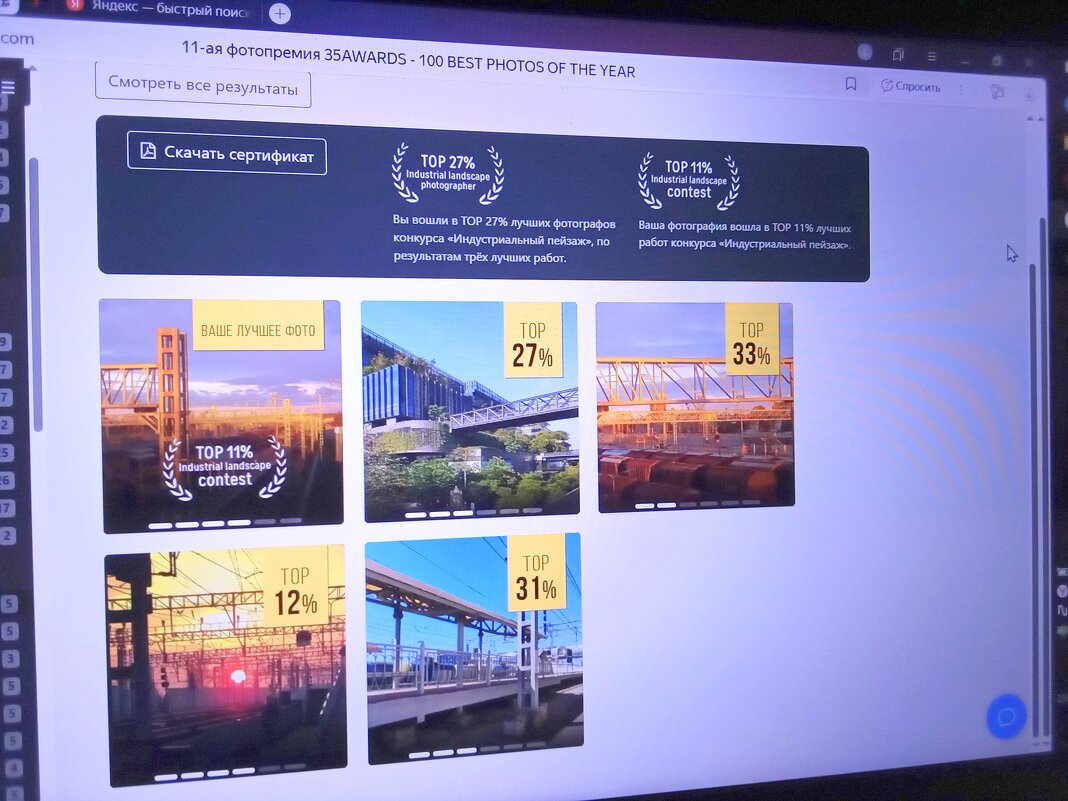Click the profile avatar circle in title bar
The width and height of the screenshot is (1068, 801).
coord(865,52)
